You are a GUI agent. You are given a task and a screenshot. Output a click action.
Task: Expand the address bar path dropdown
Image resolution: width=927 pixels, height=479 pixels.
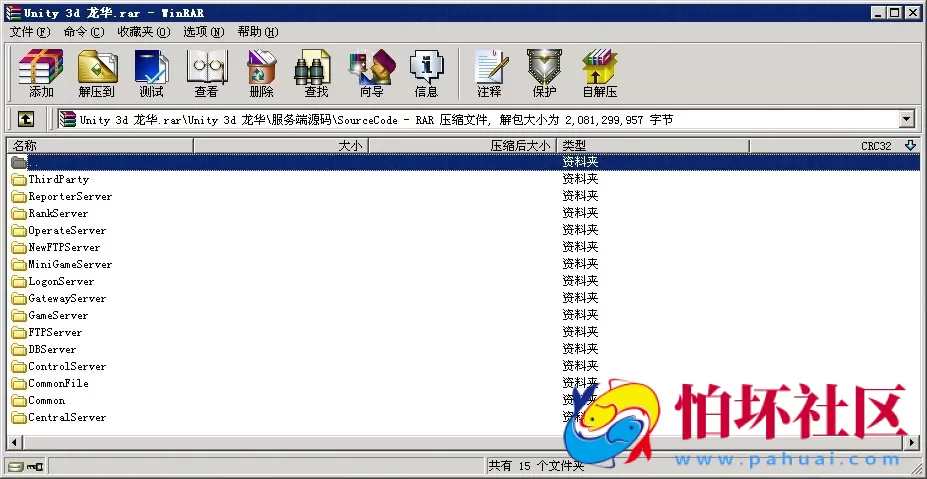[x=906, y=119]
